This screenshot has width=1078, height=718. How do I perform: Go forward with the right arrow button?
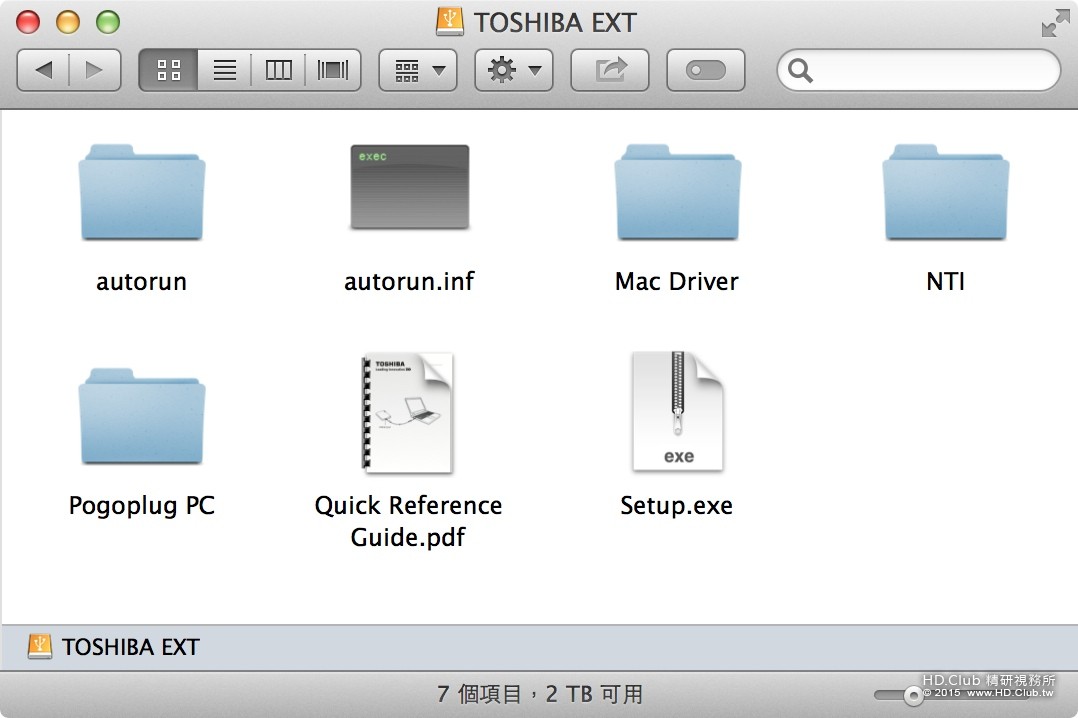click(x=95, y=70)
